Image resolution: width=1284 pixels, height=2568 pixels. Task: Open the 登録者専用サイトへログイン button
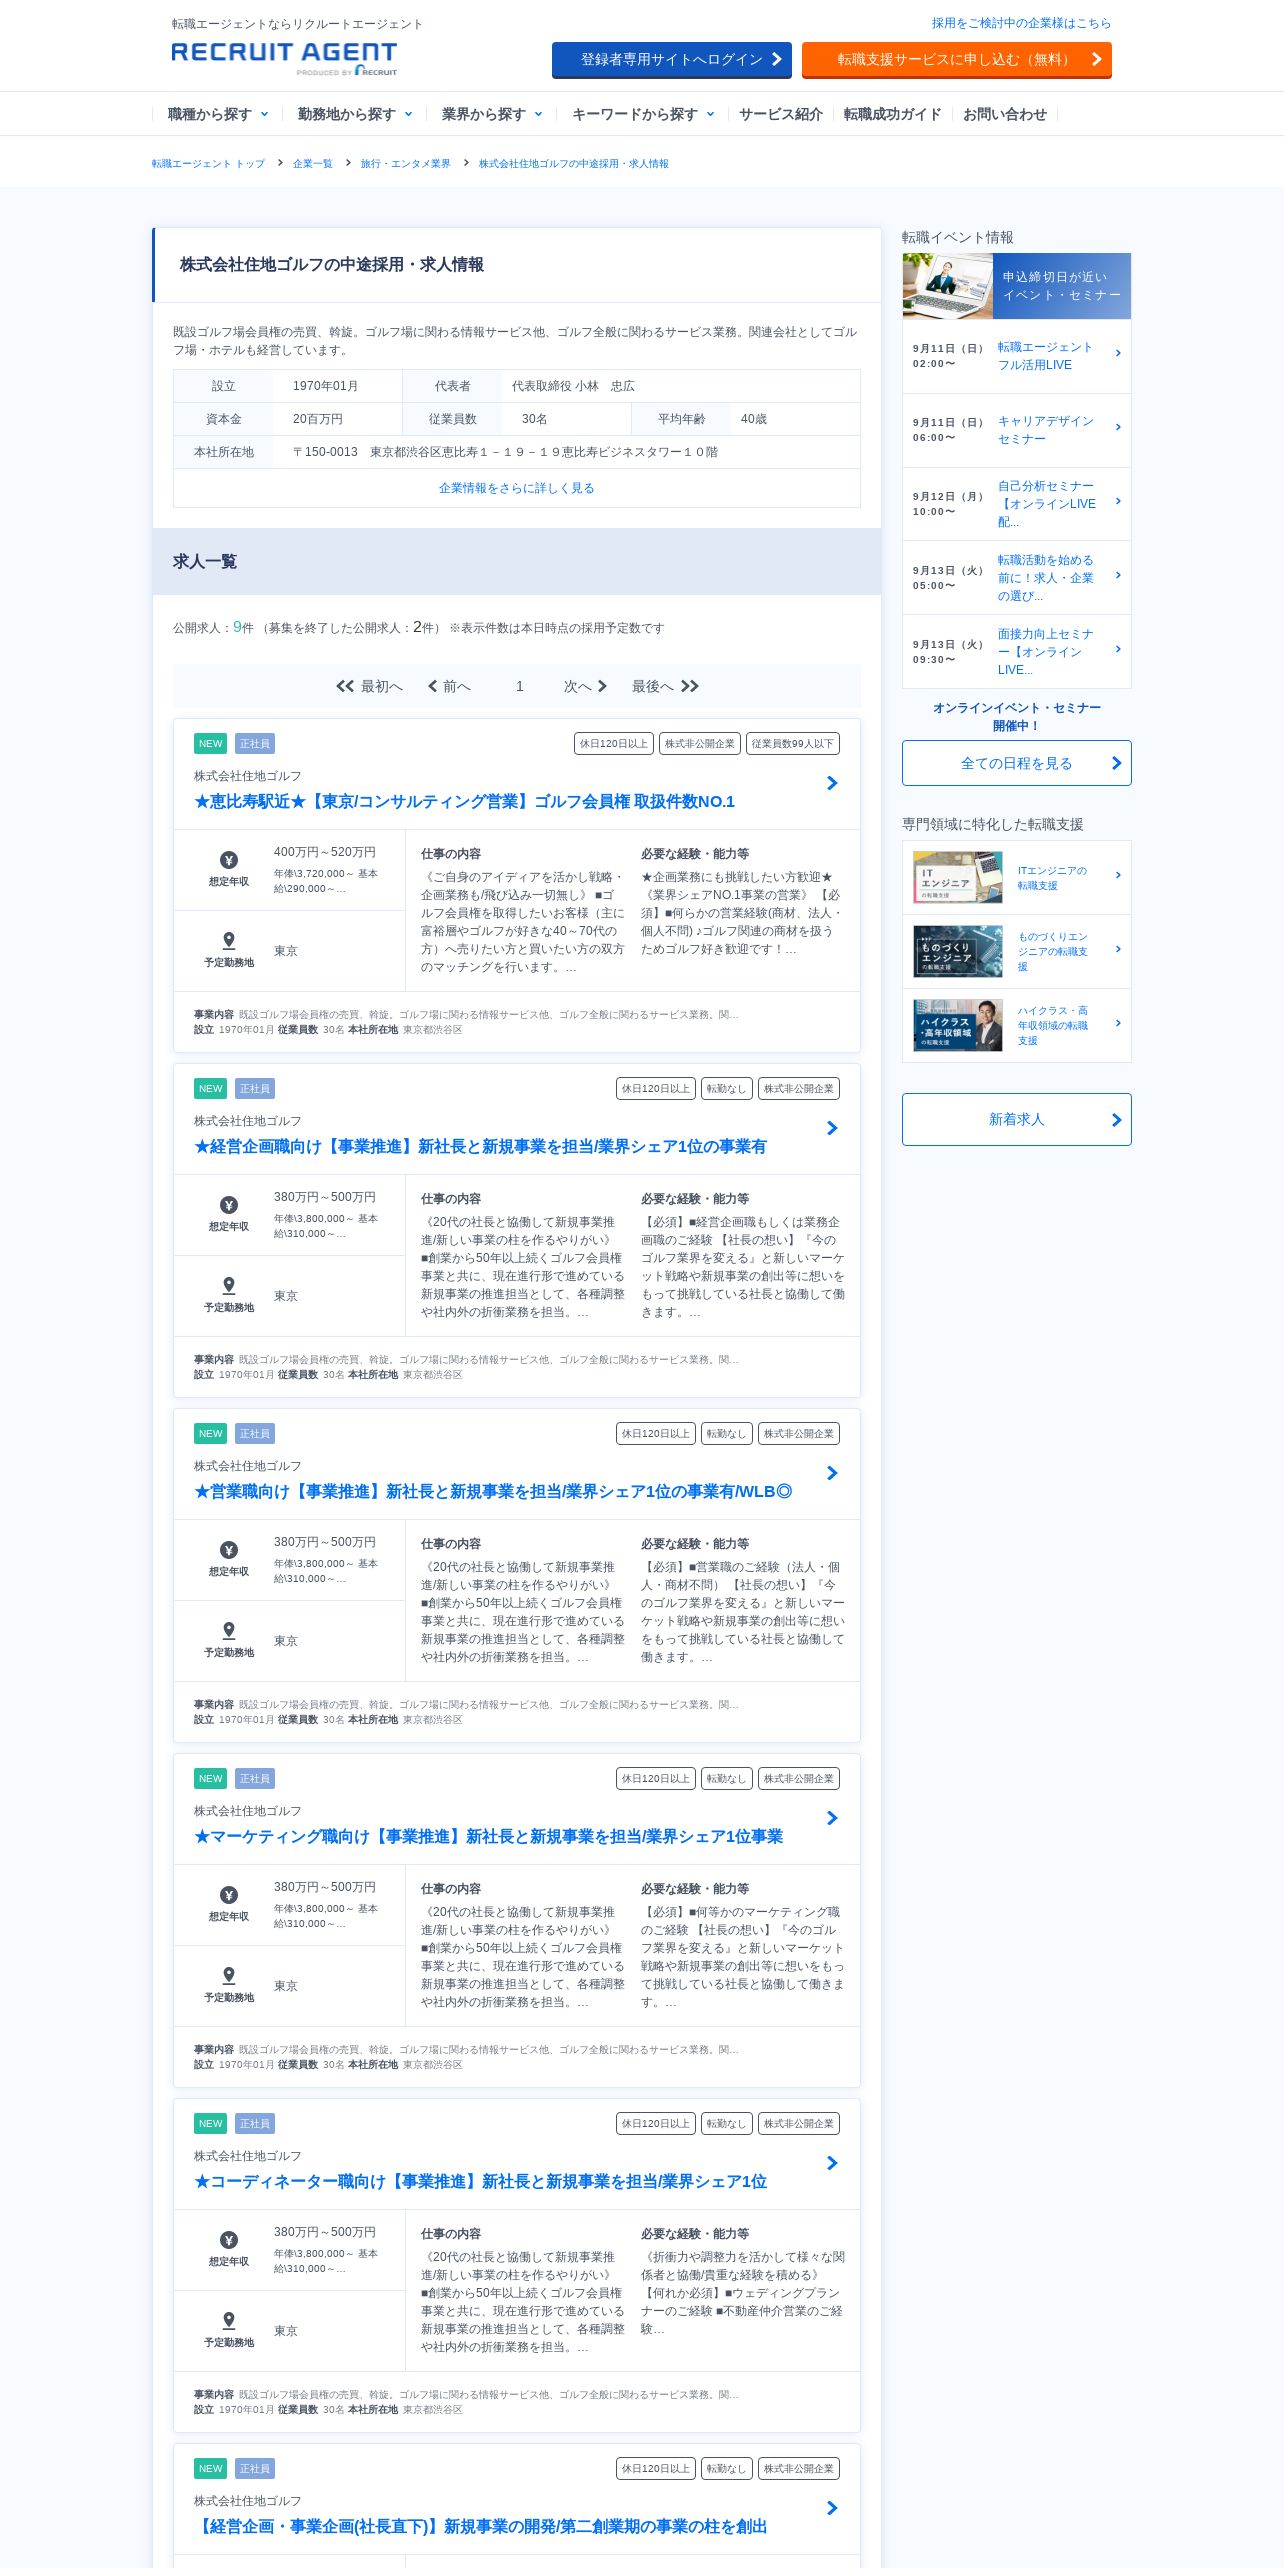click(672, 60)
